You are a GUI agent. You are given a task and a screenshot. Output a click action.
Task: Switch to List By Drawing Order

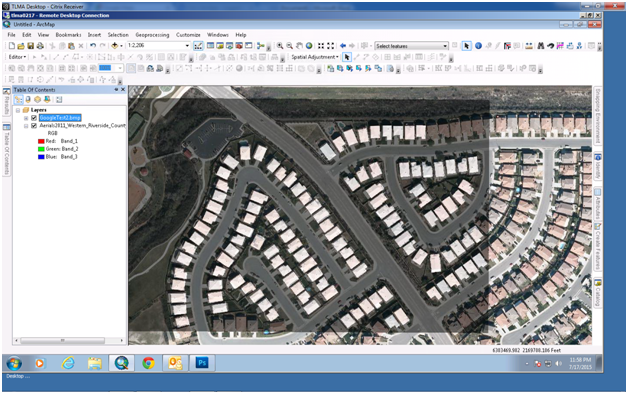point(18,99)
